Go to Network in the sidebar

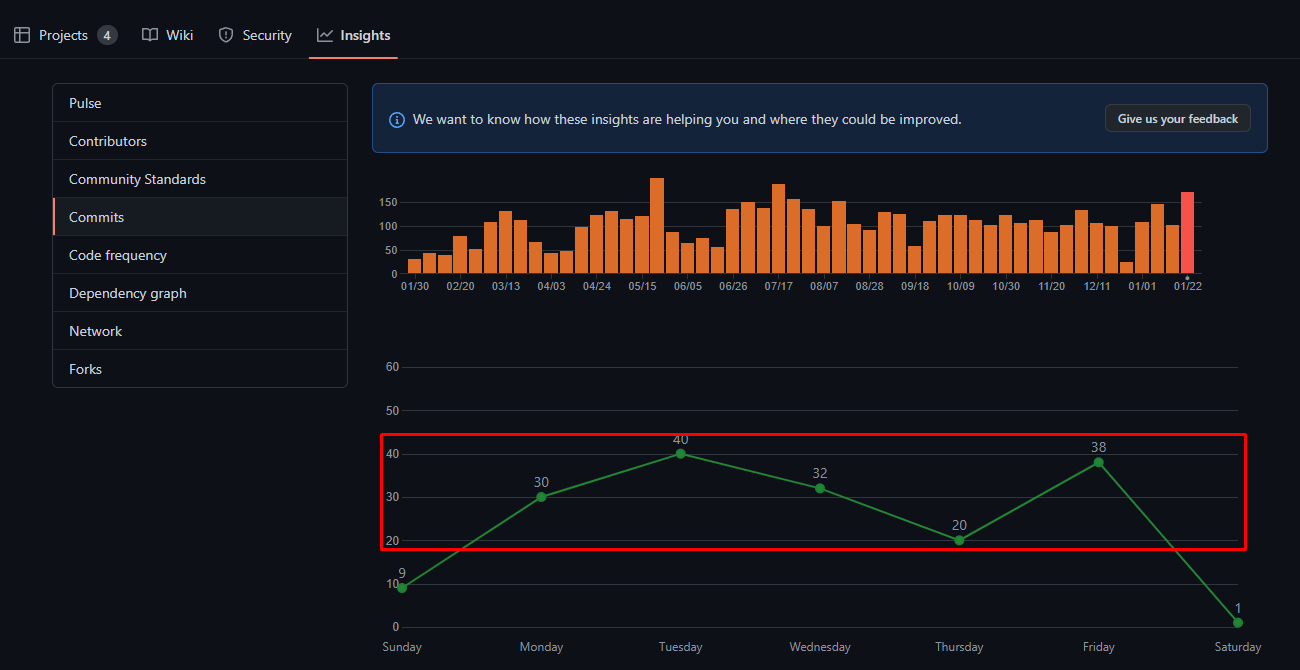tap(95, 331)
